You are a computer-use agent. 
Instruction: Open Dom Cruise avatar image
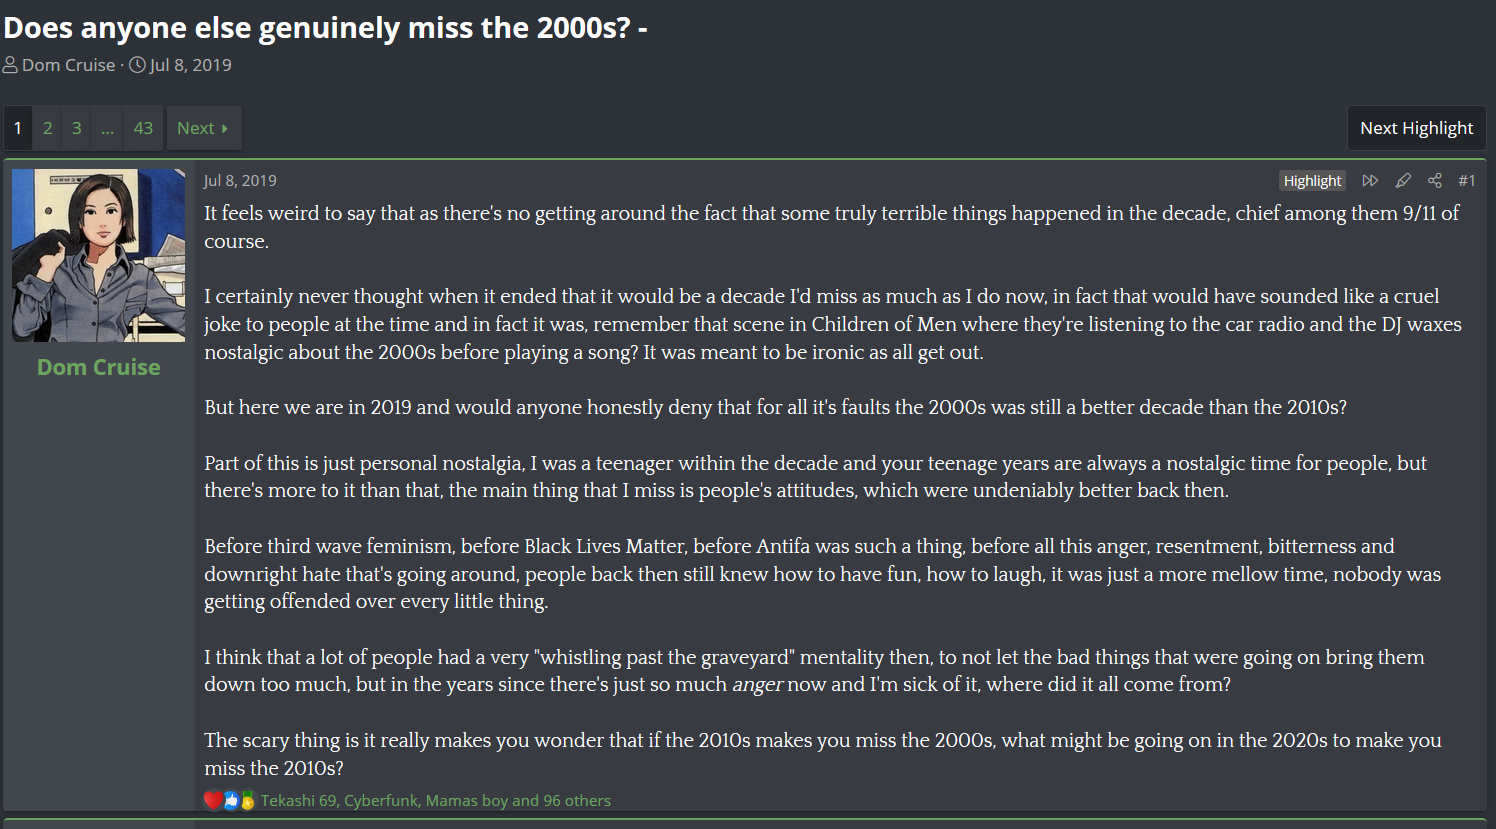98,255
